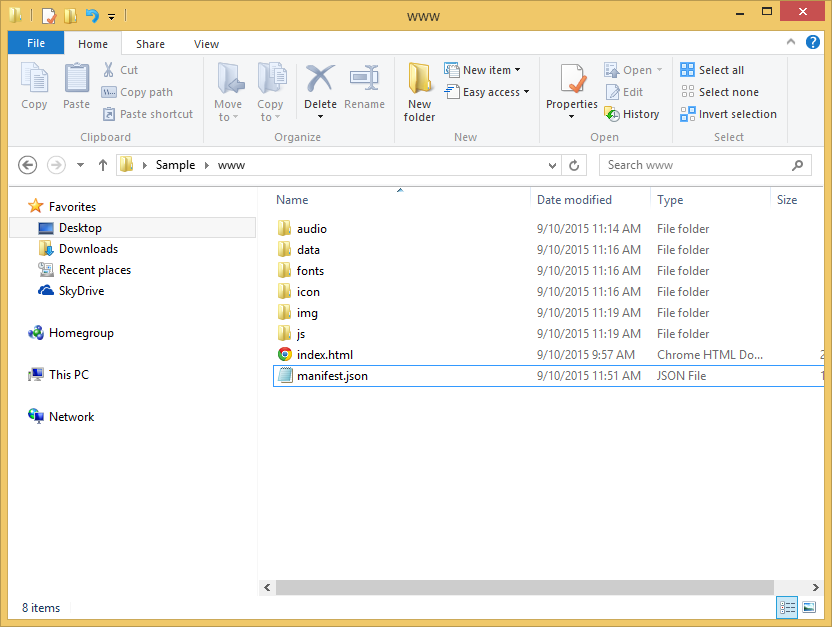
Task: Click the Rename icon in Organize group
Action: coord(364,78)
